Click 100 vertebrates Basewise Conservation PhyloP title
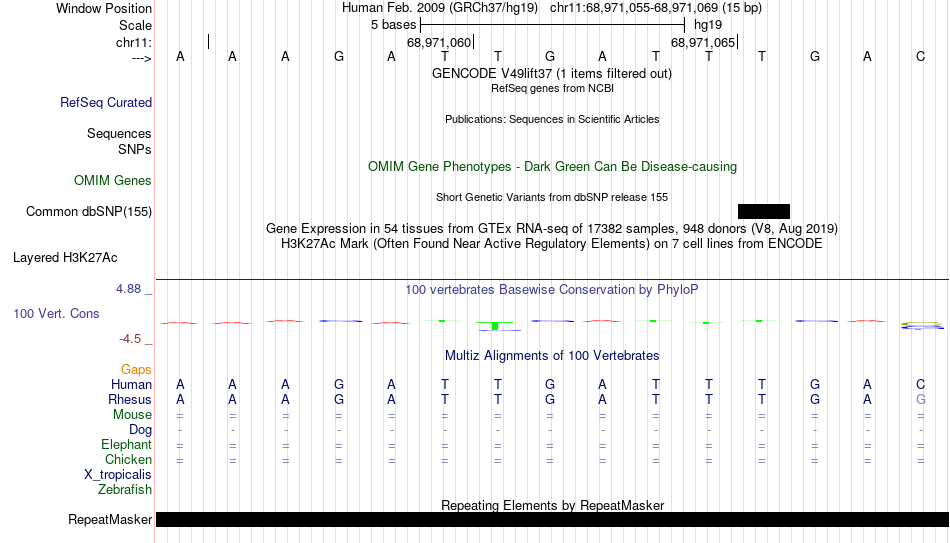The height and width of the screenshot is (543, 950). (552, 290)
